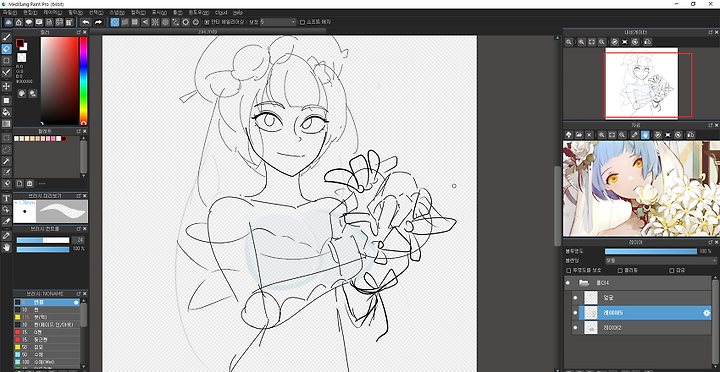Delete palette color with trash icon
The height and width of the screenshot is (372, 720).
click(x=29, y=184)
